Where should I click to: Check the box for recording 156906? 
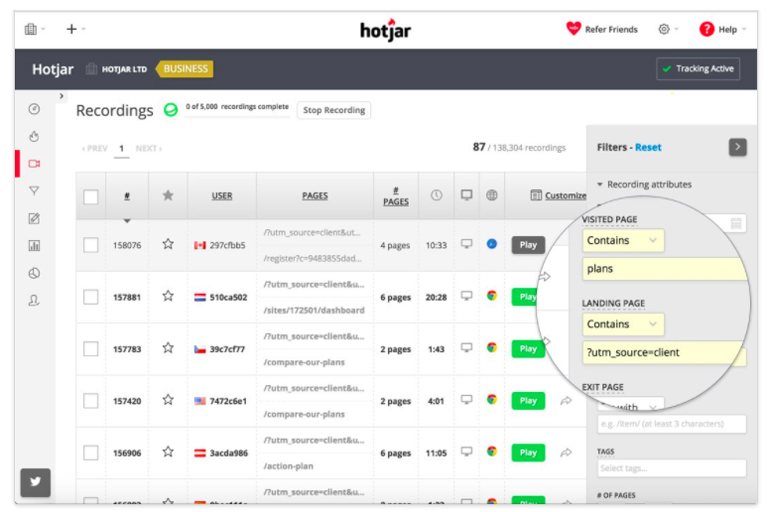click(91, 453)
